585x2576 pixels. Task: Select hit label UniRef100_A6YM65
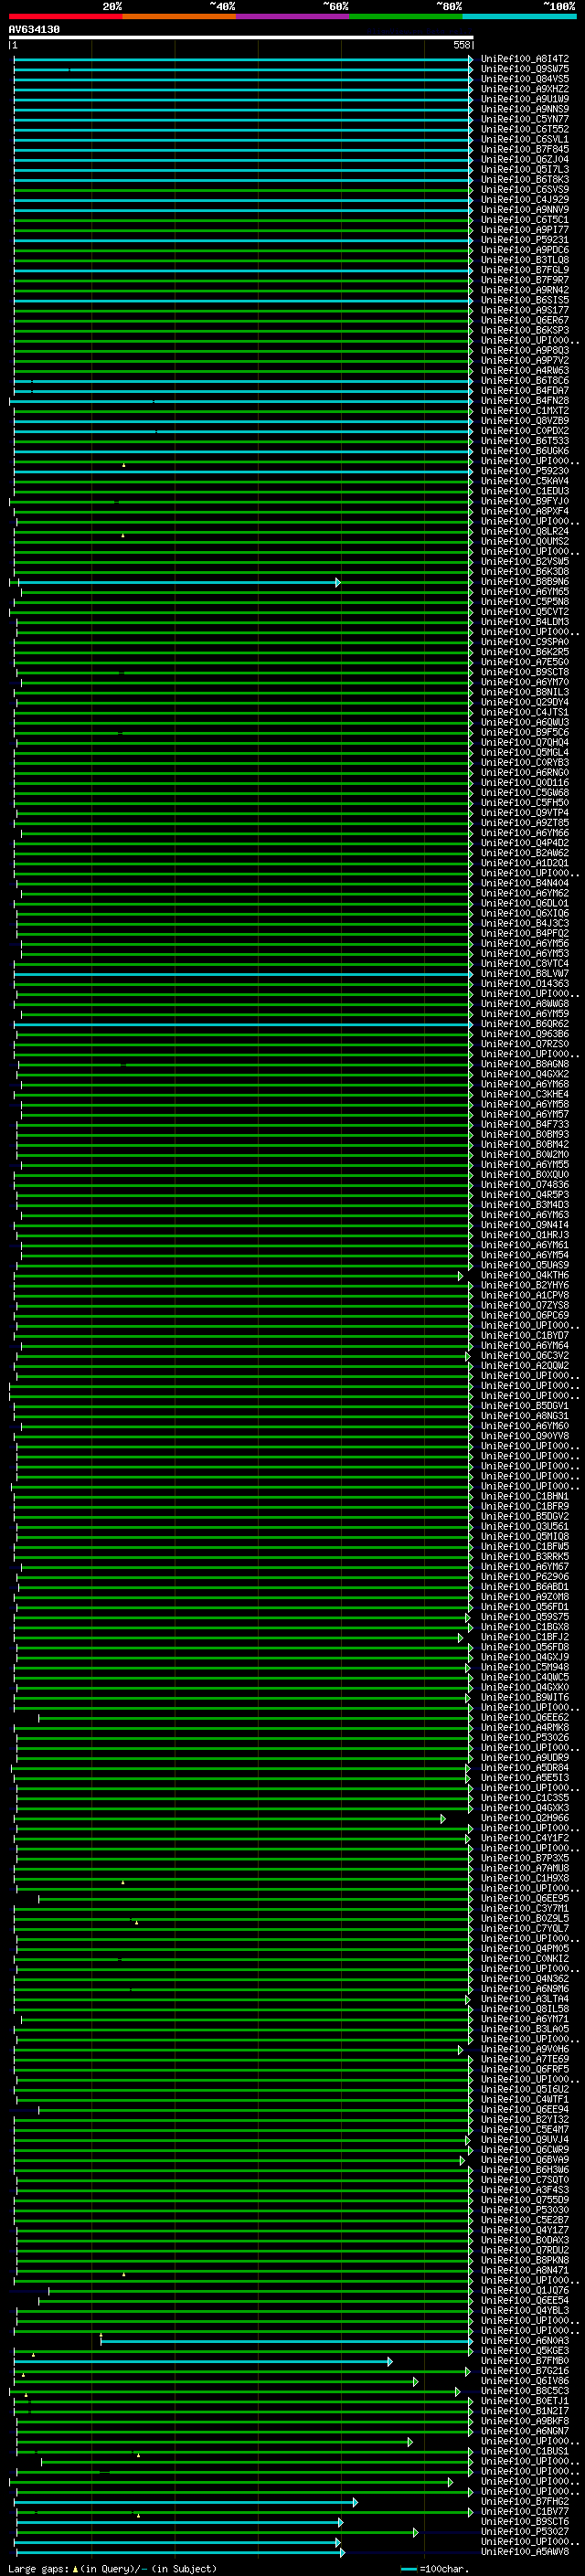tap(524, 591)
